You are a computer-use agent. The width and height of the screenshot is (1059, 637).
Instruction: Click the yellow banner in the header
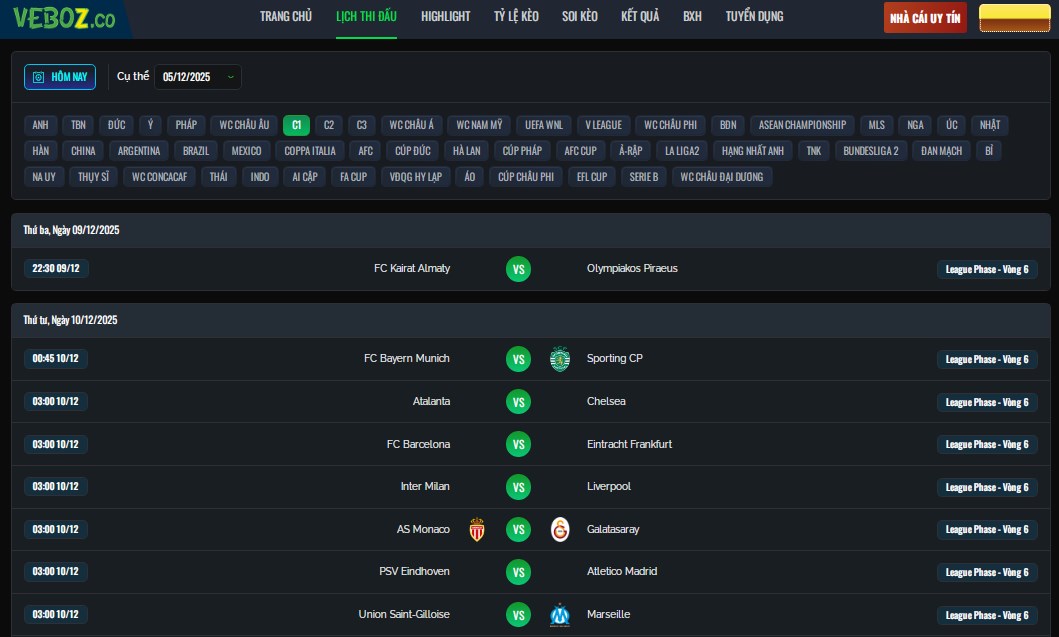coord(1013,18)
